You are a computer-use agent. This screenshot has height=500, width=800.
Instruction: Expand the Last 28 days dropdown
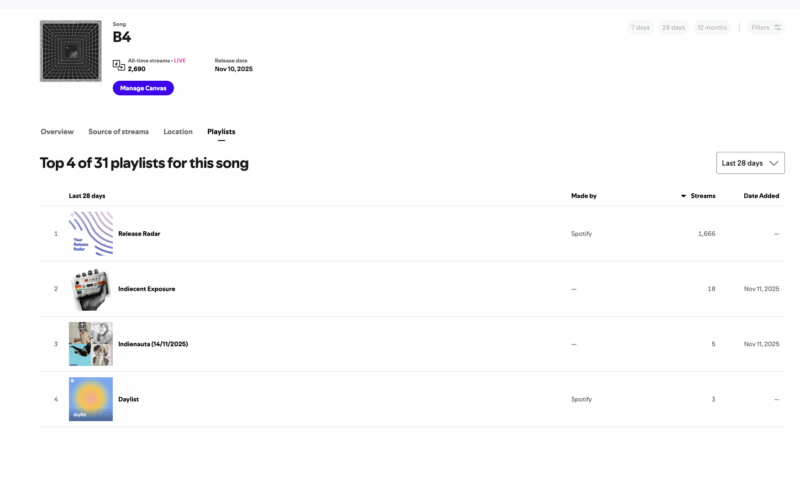pos(750,163)
